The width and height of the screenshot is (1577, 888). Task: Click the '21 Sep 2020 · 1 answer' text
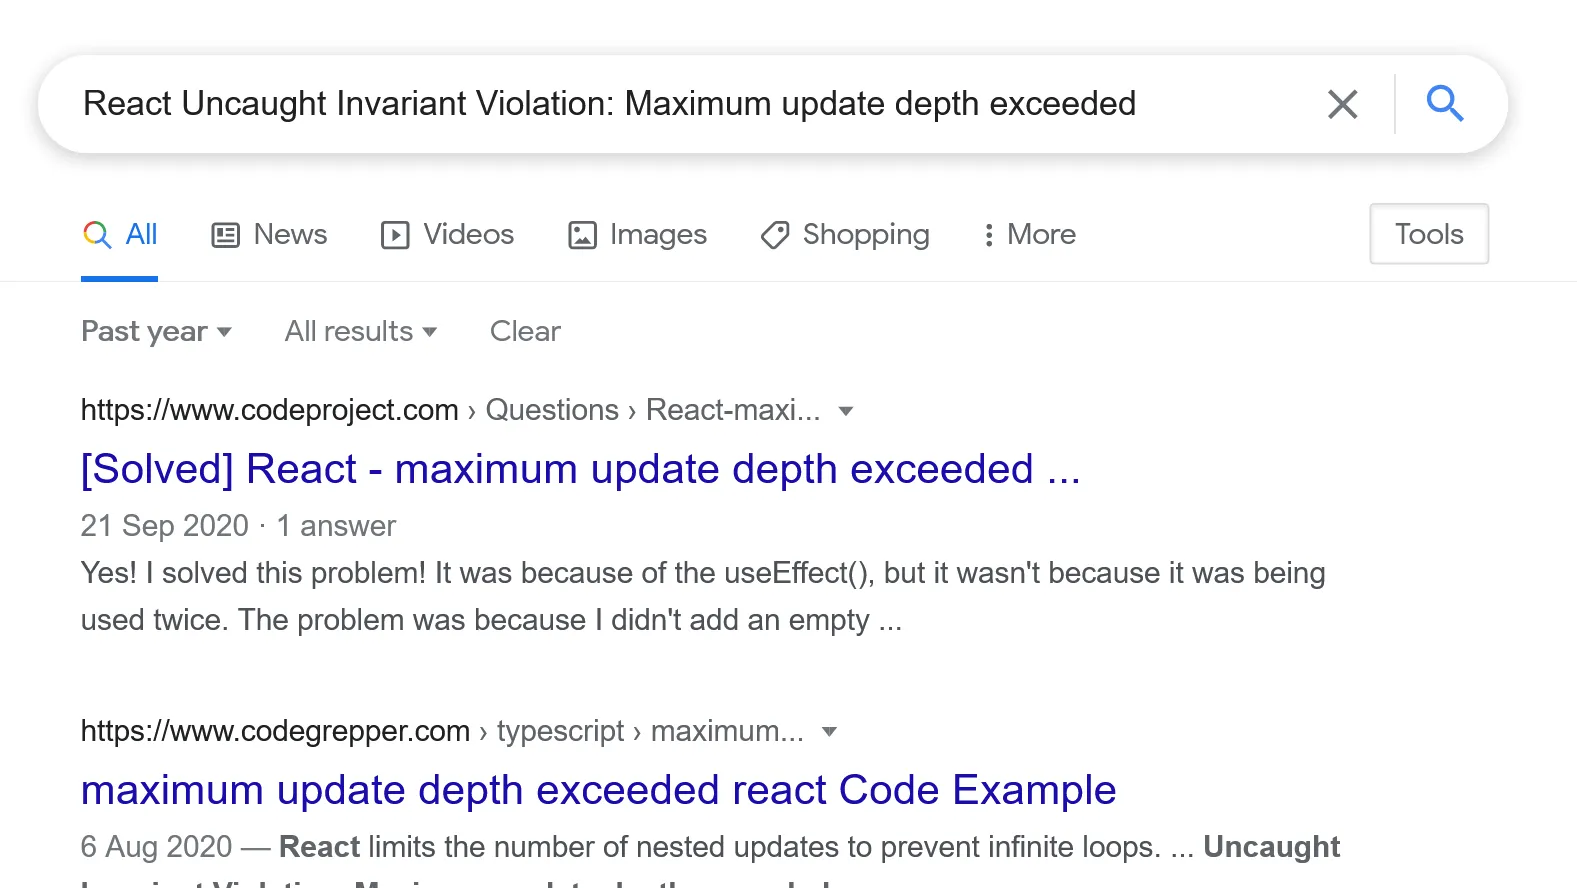(238, 526)
